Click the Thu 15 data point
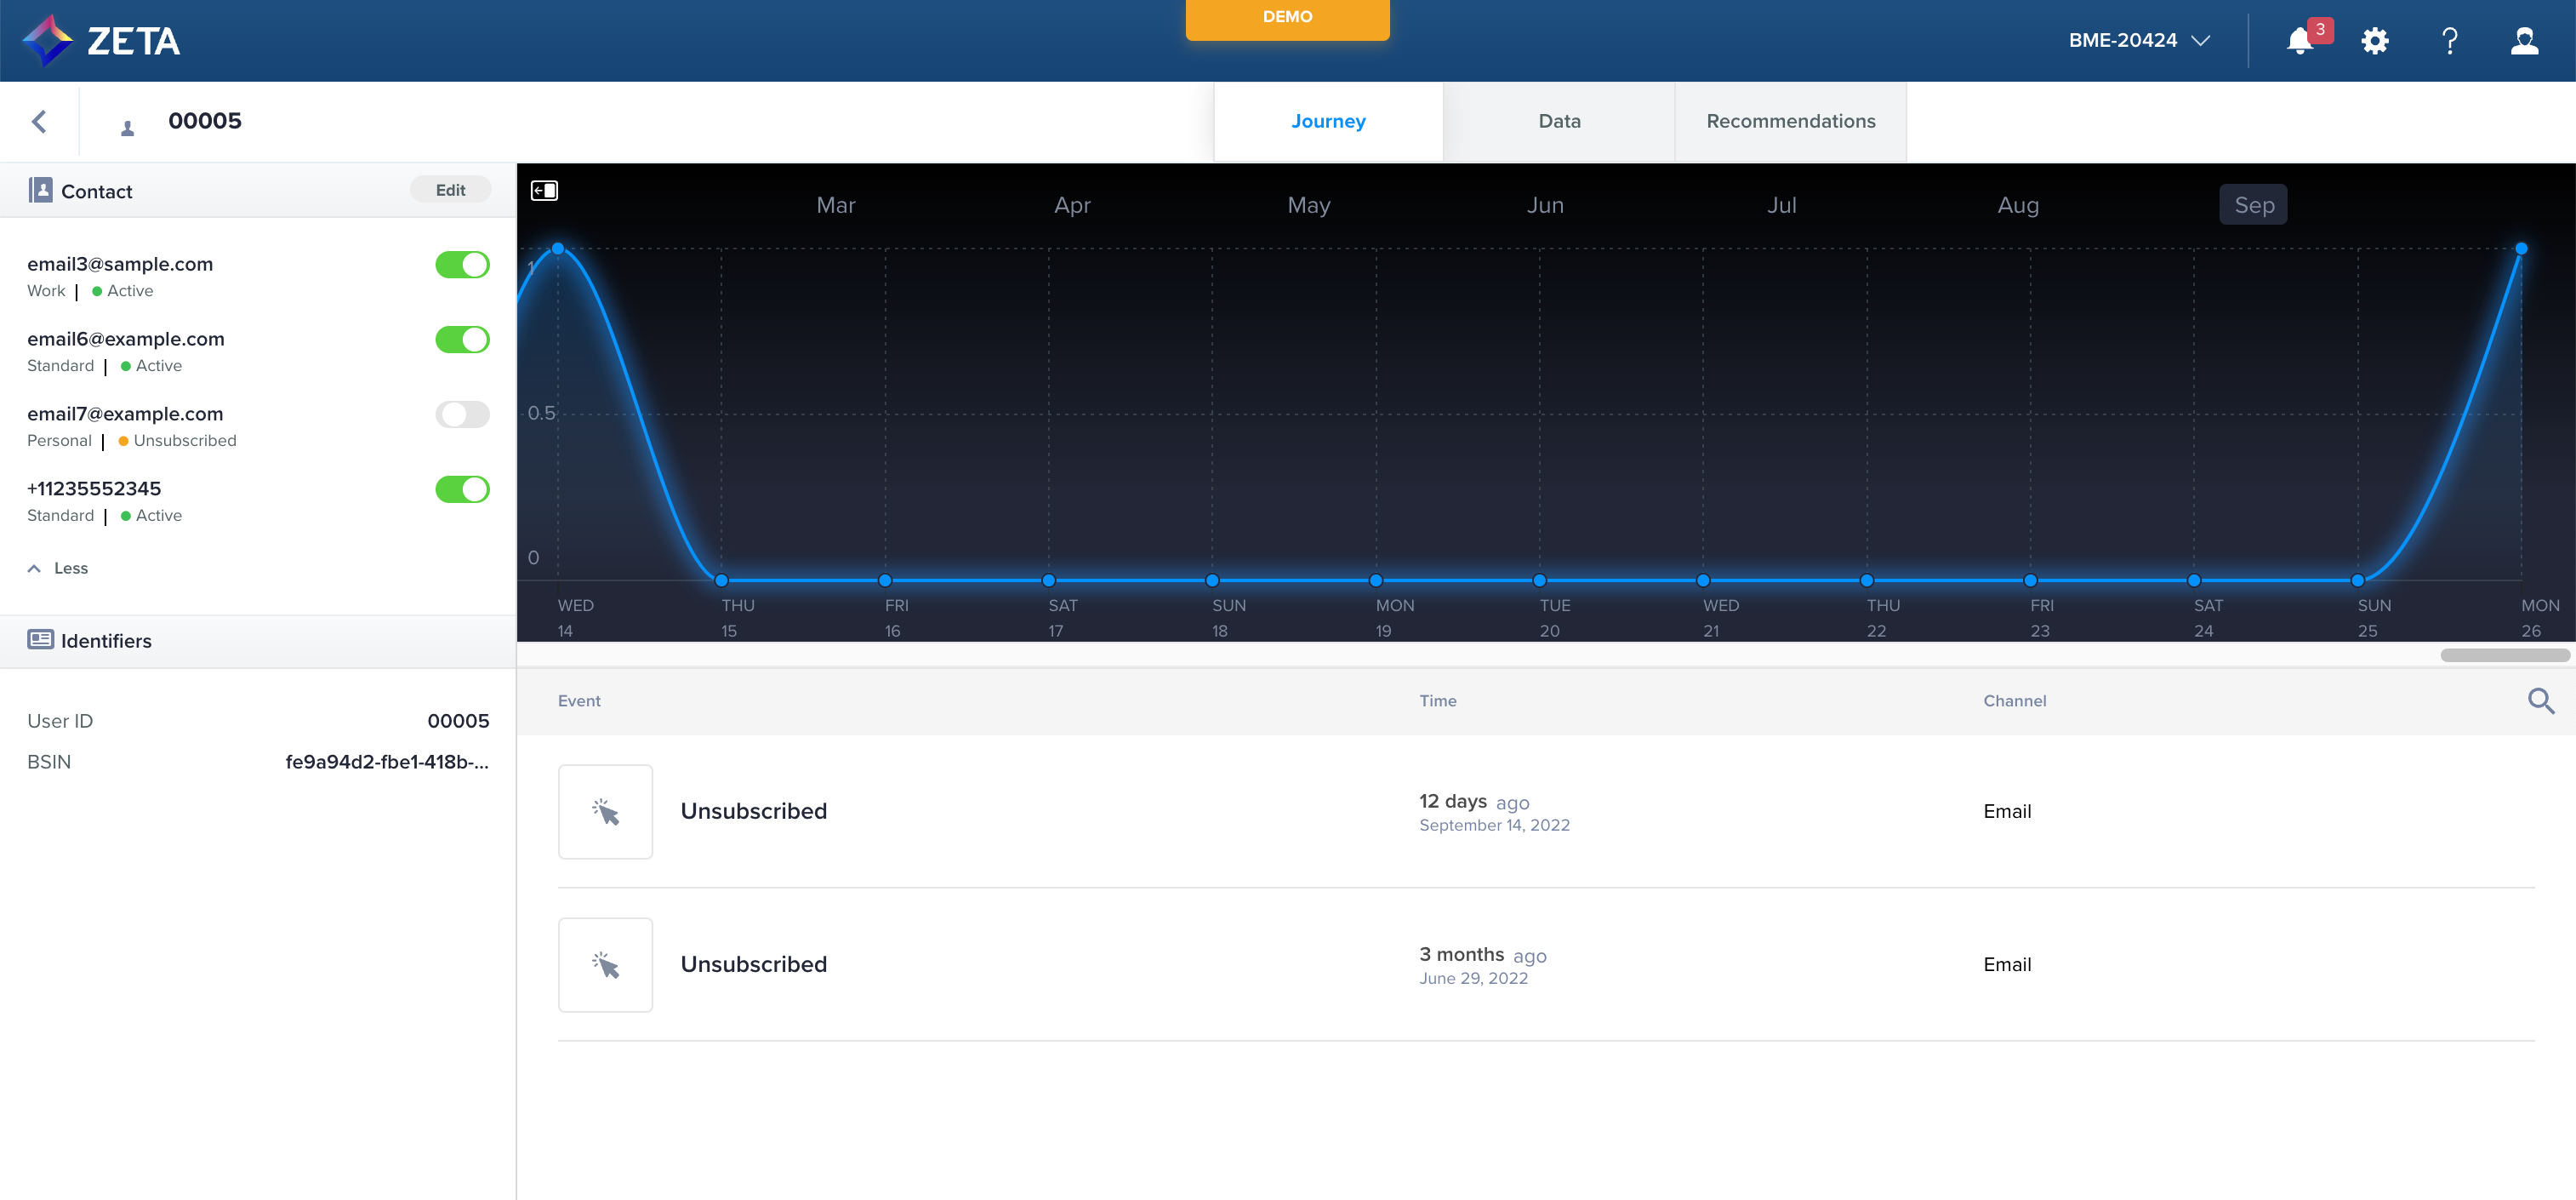This screenshot has width=2576, height=1200. click(x=721, y=580)
